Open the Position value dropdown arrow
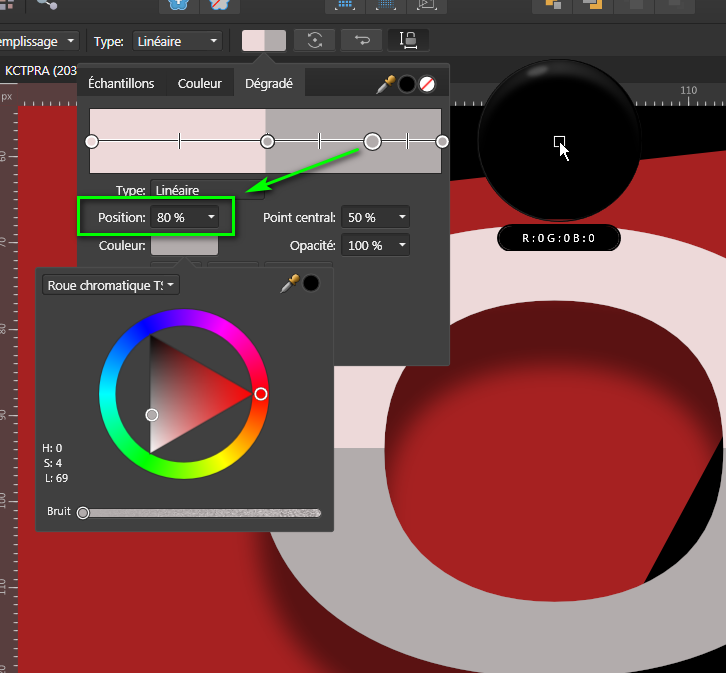The image size is (726, 673). coord(211,217)
